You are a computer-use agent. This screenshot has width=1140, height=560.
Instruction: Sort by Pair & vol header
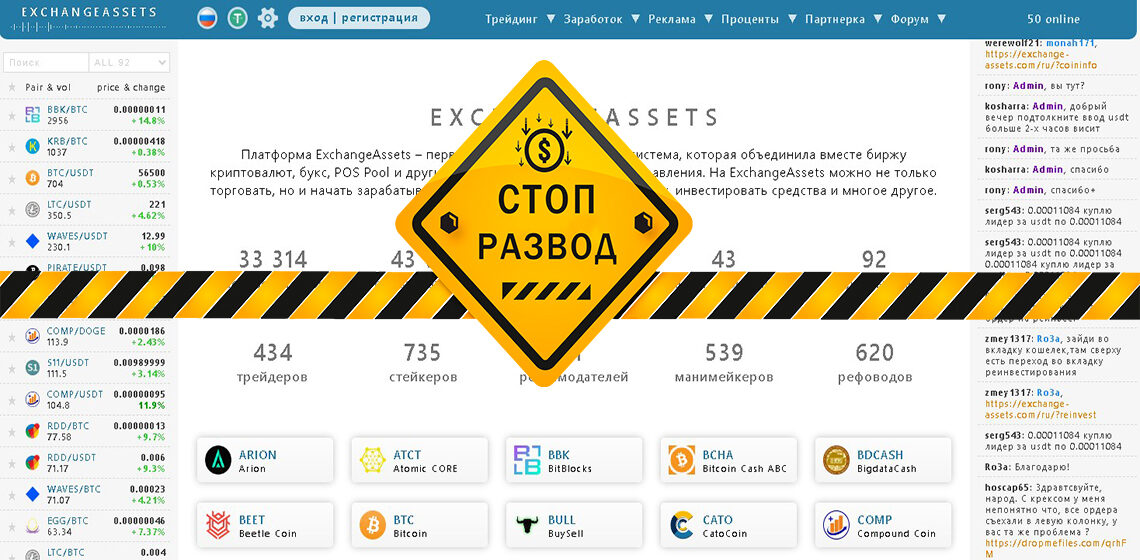(x=48, y=87)
